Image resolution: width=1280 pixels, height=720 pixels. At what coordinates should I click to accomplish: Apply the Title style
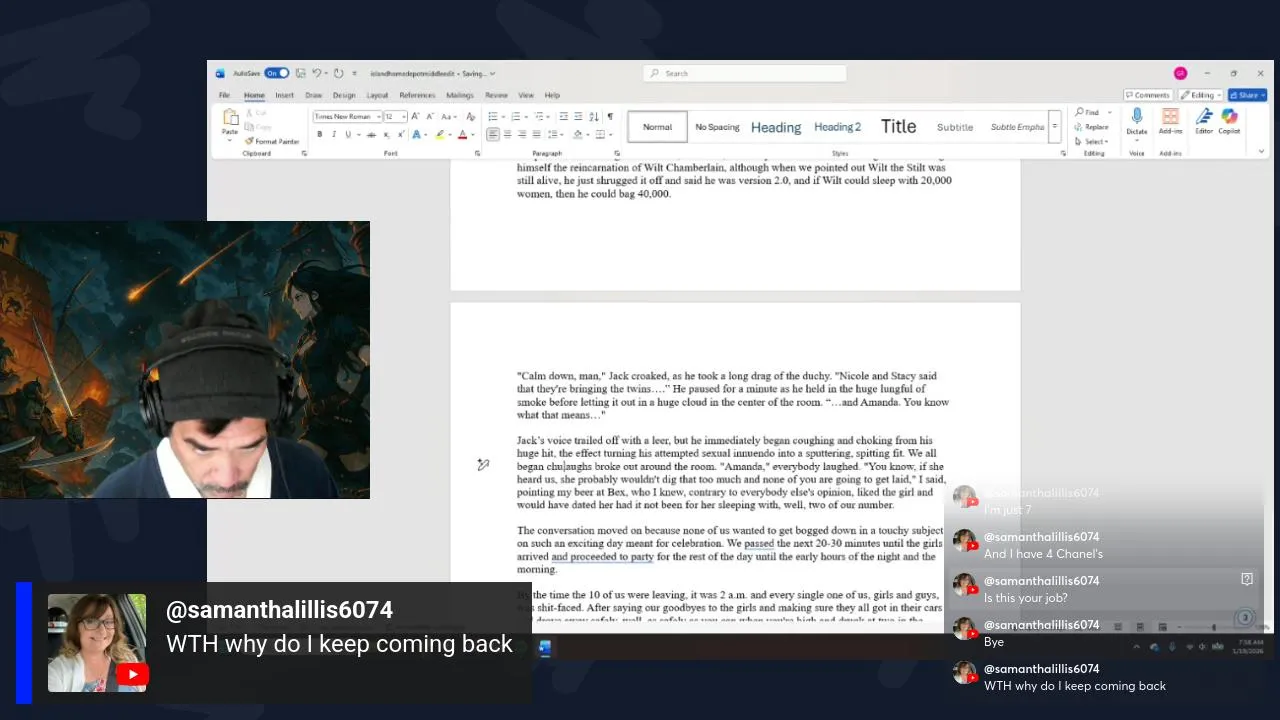(898, 127)
